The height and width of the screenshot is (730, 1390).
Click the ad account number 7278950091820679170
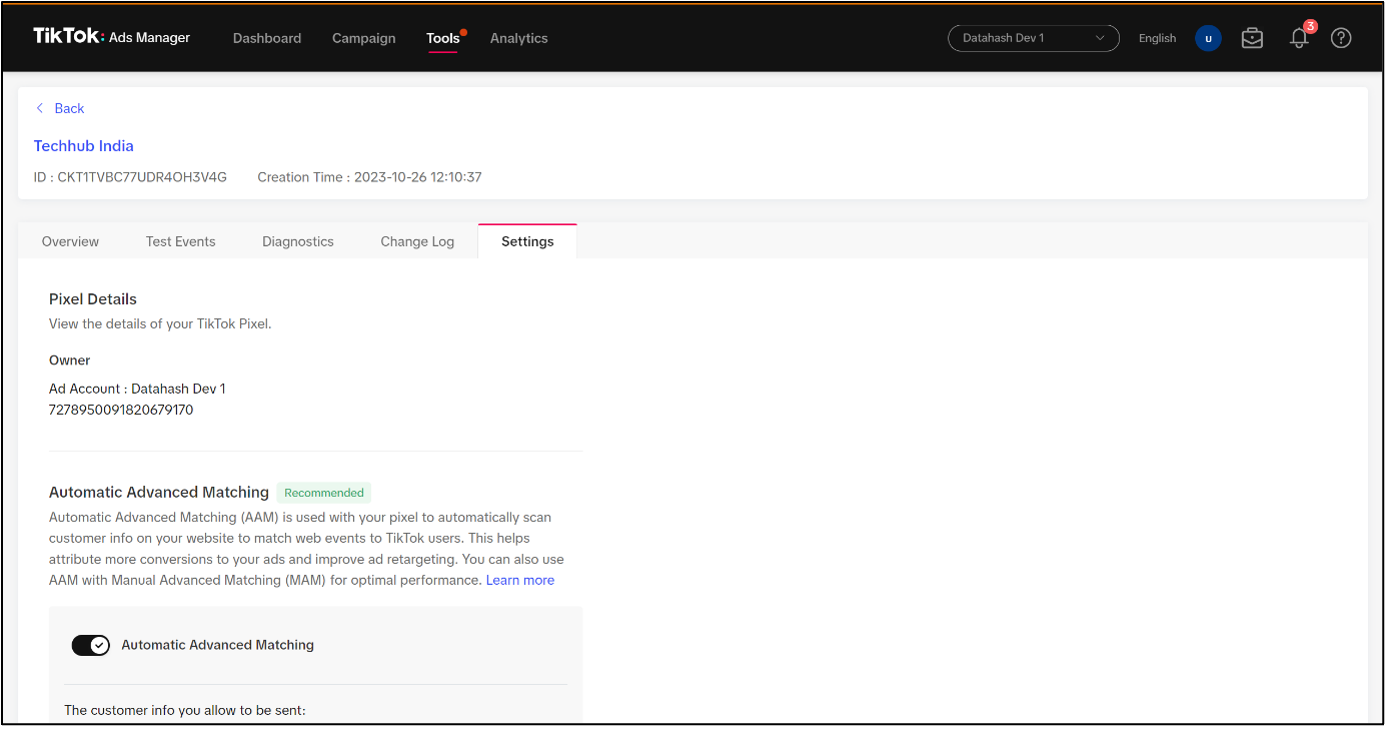coord(121,410)
